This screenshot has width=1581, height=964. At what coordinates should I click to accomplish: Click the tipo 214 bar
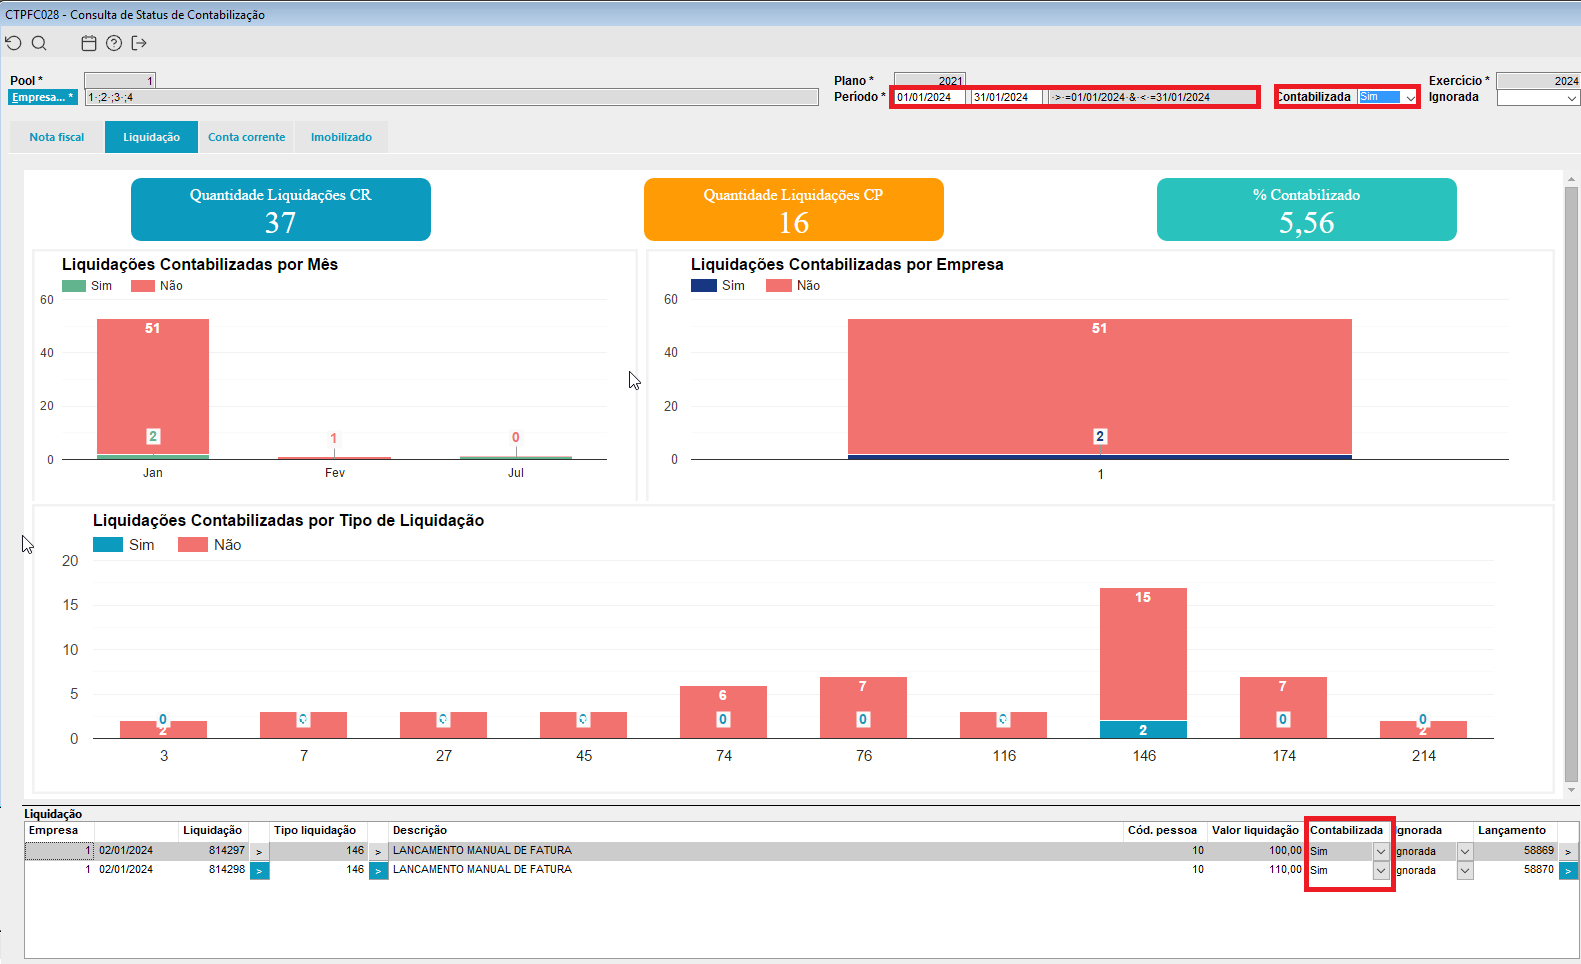coord(1423,729)
